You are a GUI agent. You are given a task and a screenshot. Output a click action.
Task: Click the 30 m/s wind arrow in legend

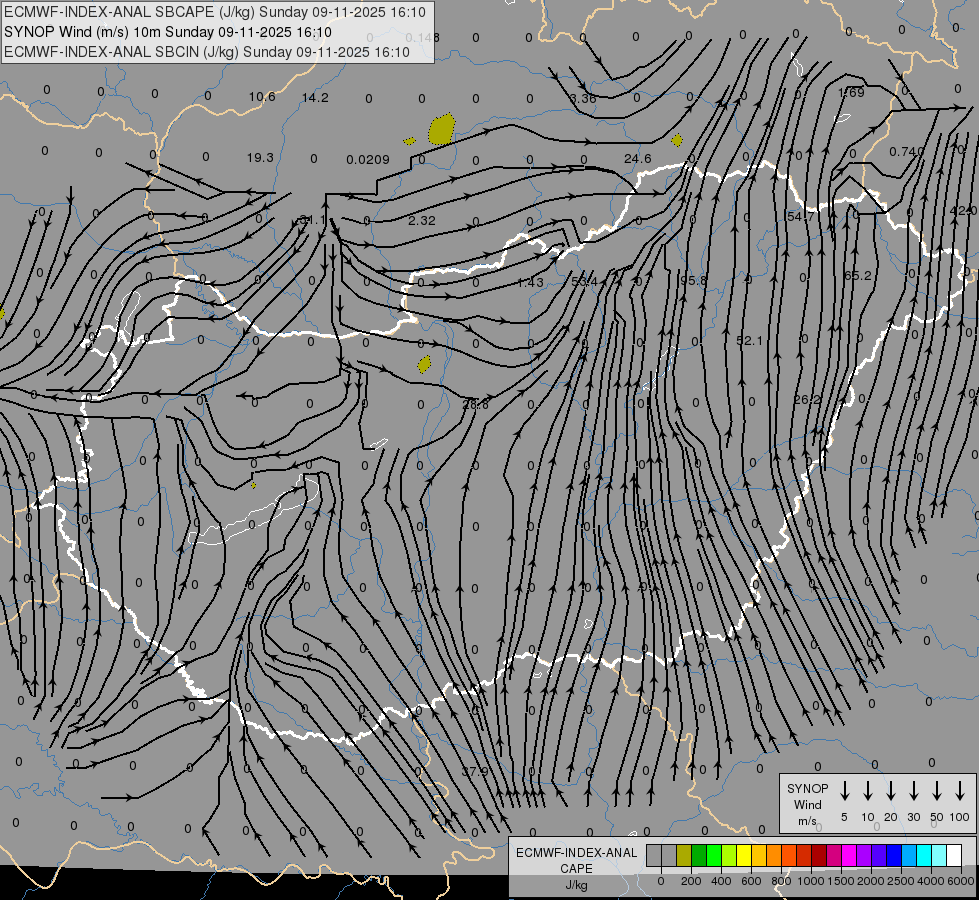click(913, 791)
